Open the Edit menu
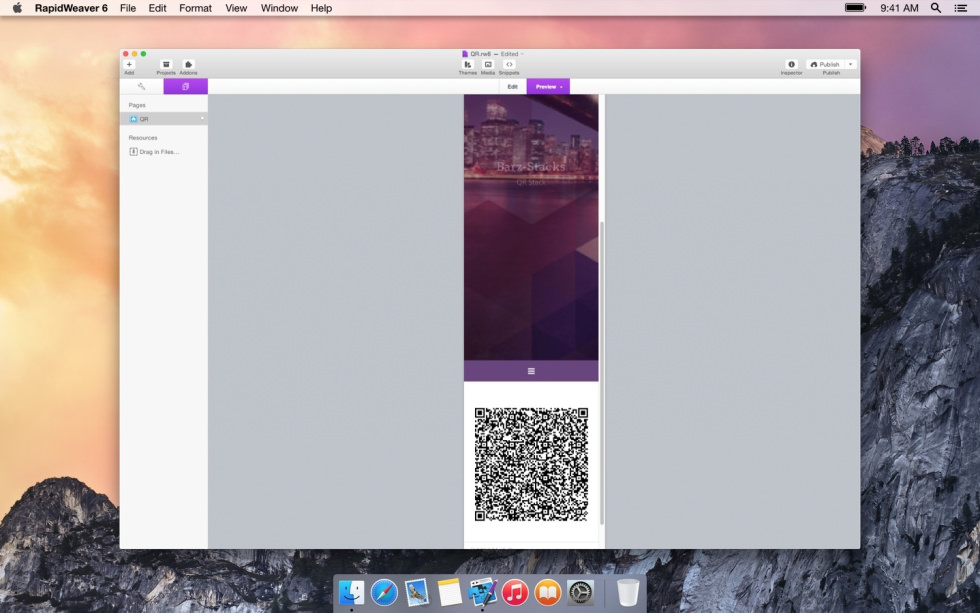 coord(158,8)
